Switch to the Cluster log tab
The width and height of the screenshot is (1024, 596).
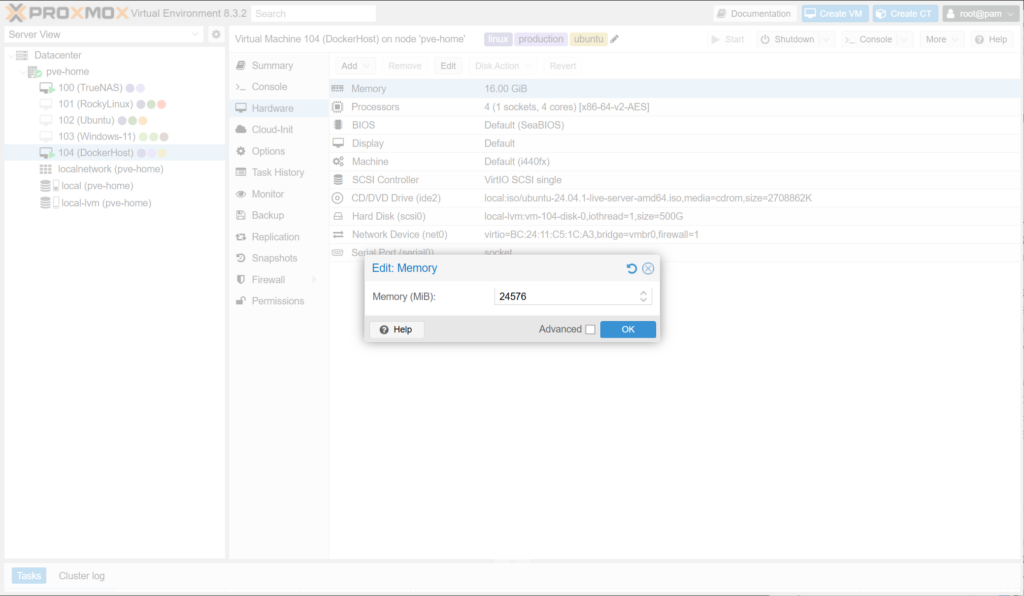(x=81, y=575)
